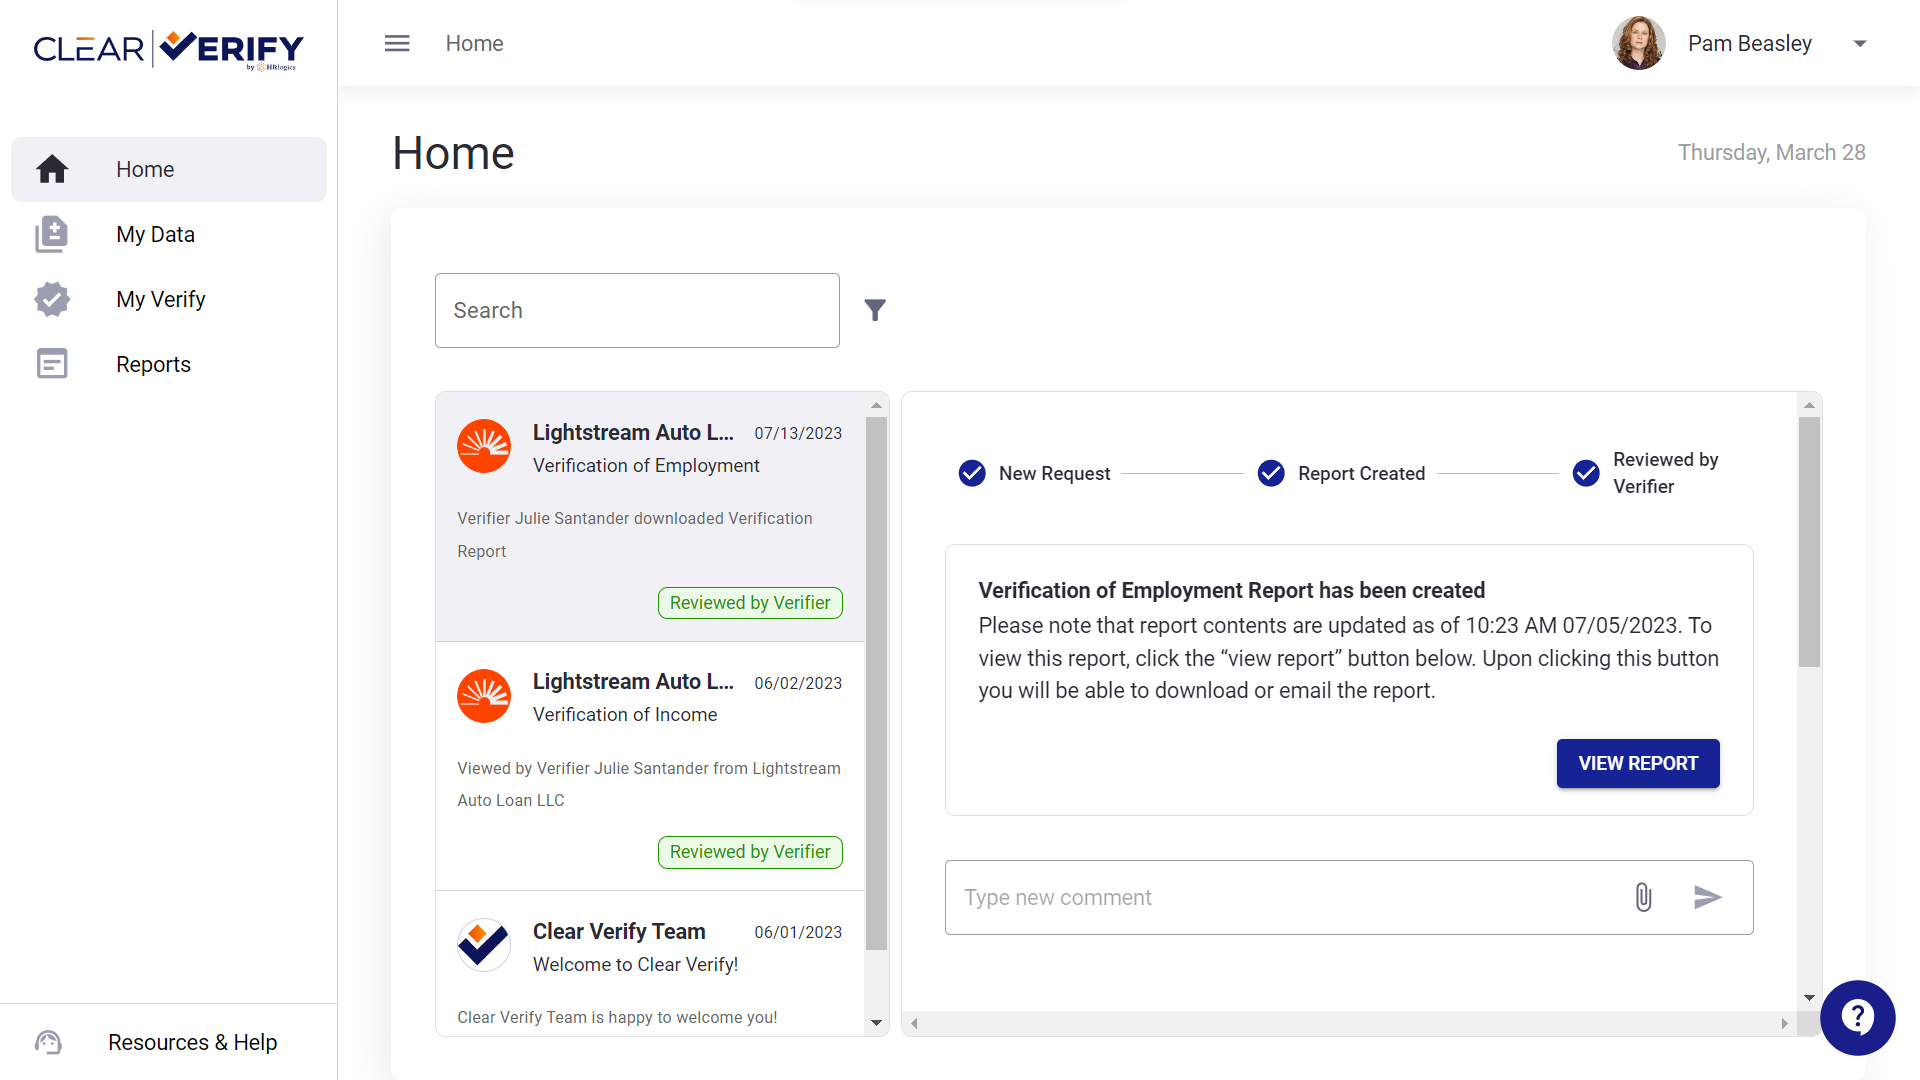Image resolution: width=1920 pixels, height=1080 pixels.
Task: Click the message list scroll down arrow
Action: click(876, 1023)
